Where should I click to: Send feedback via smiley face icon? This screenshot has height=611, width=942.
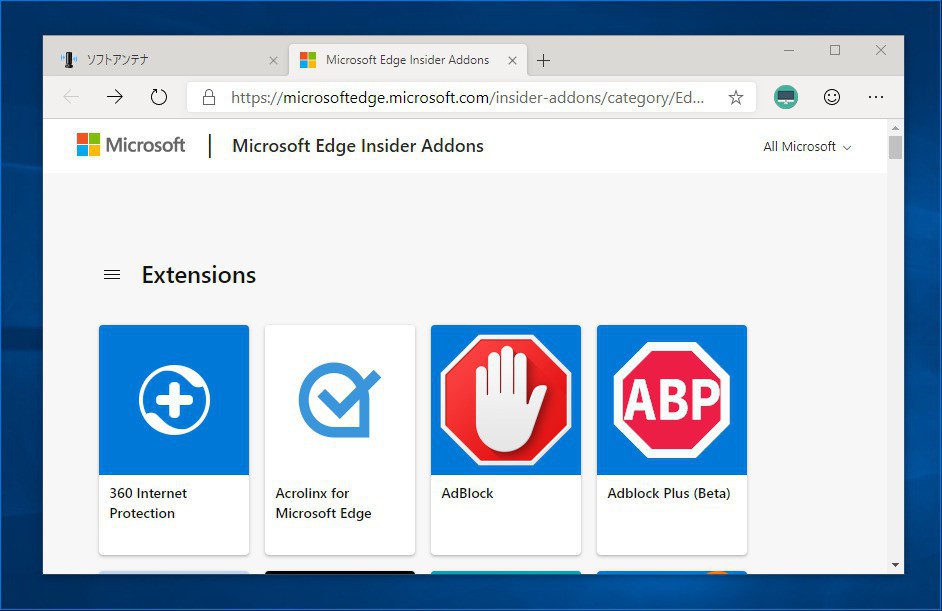tap(832, 97)
